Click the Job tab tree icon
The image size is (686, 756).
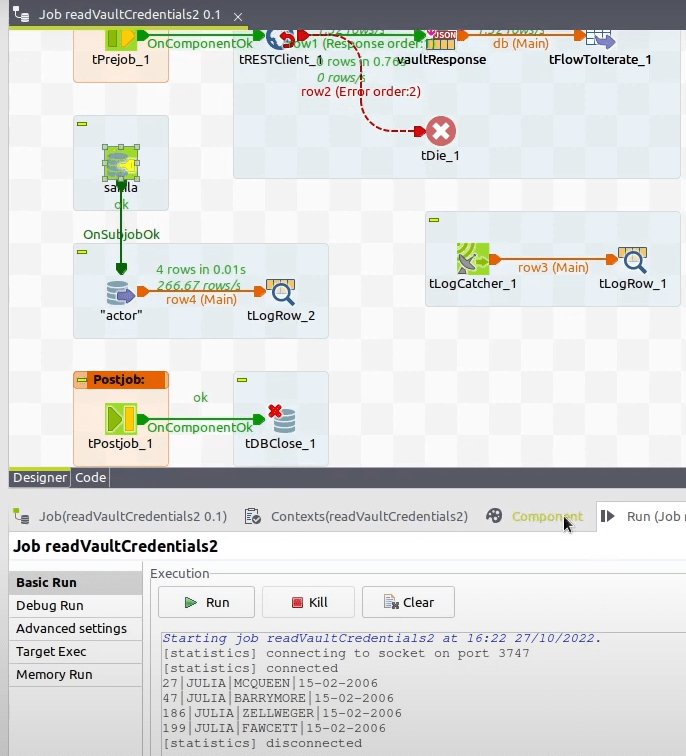pyautogui.click(x=21, y=516)
